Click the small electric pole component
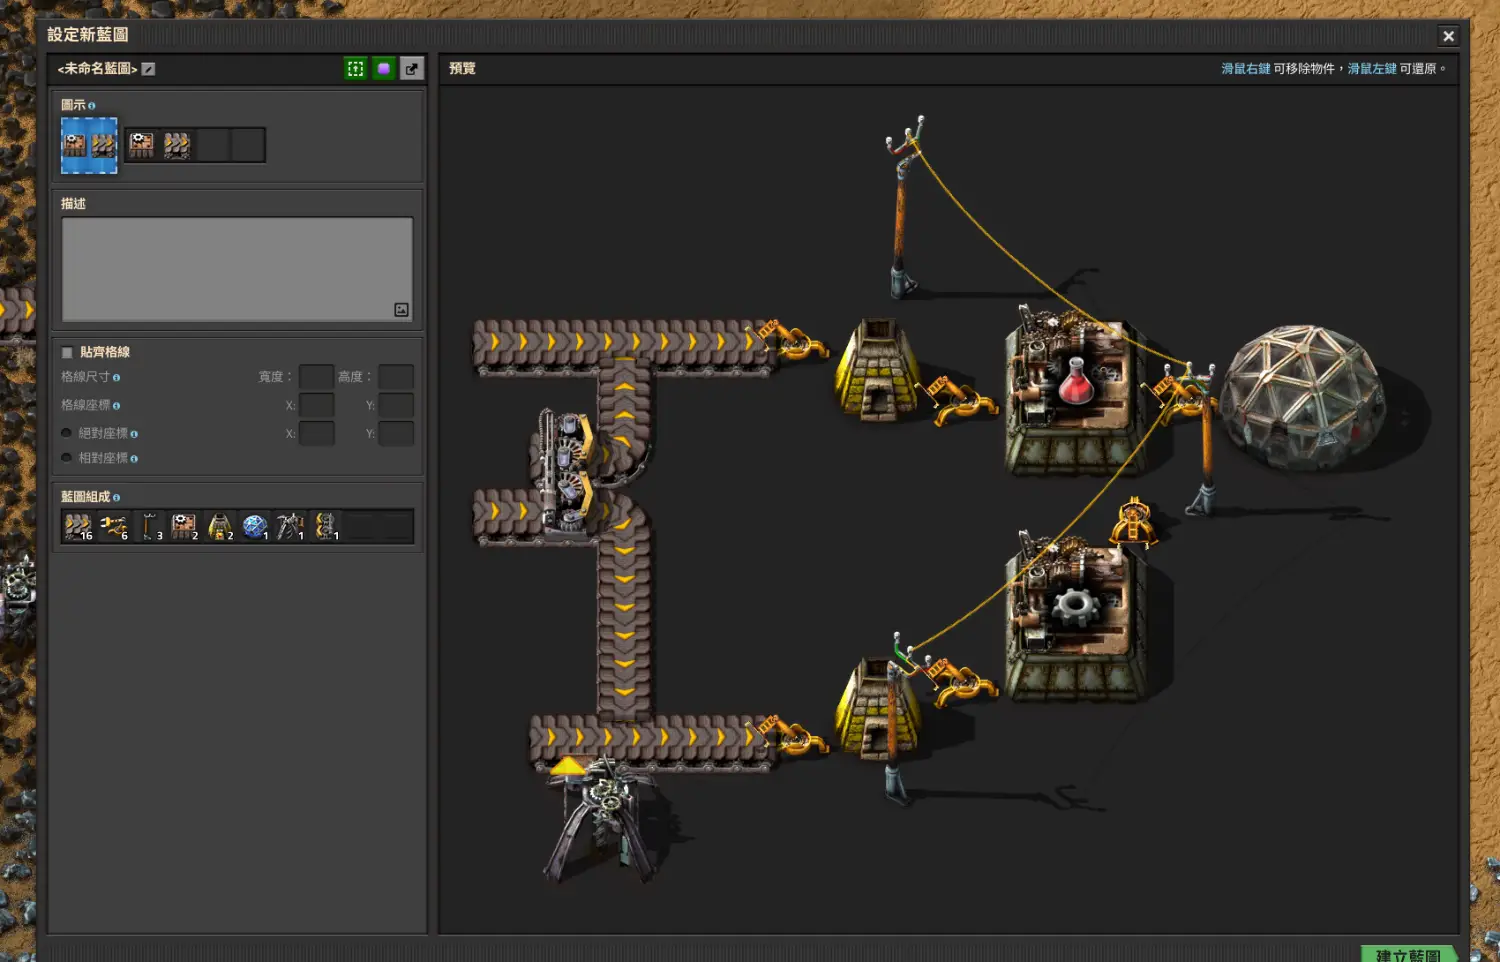The height and width of the screenshot is (962, 1500). point(148,527)
